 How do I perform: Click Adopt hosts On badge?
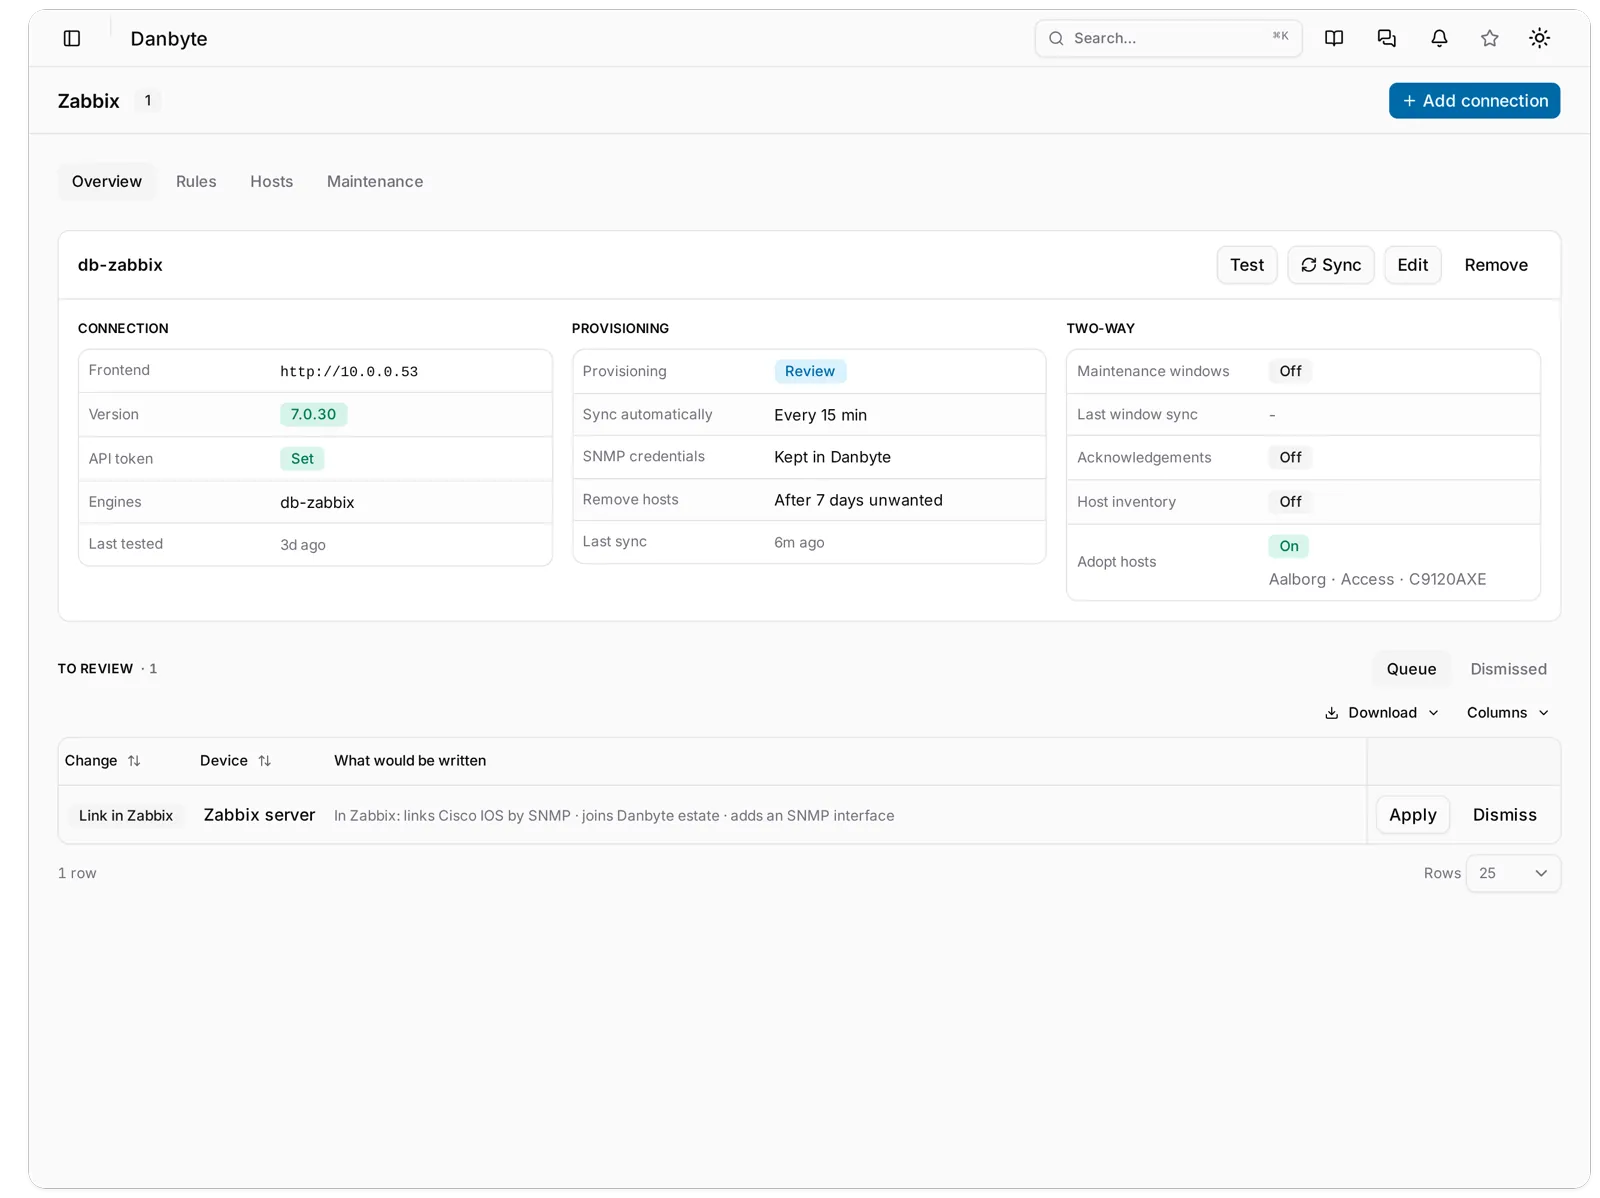click(x=1289, y=546)
